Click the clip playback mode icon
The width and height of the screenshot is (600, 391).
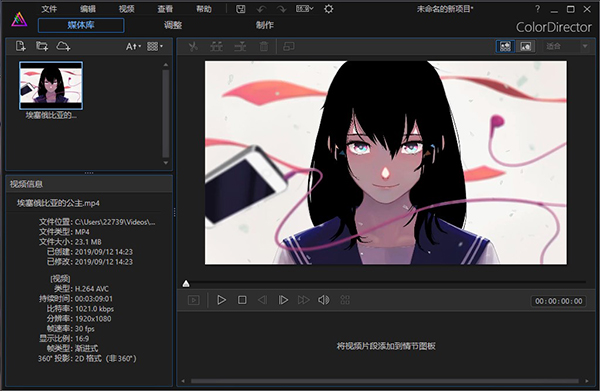coord(194,300)
